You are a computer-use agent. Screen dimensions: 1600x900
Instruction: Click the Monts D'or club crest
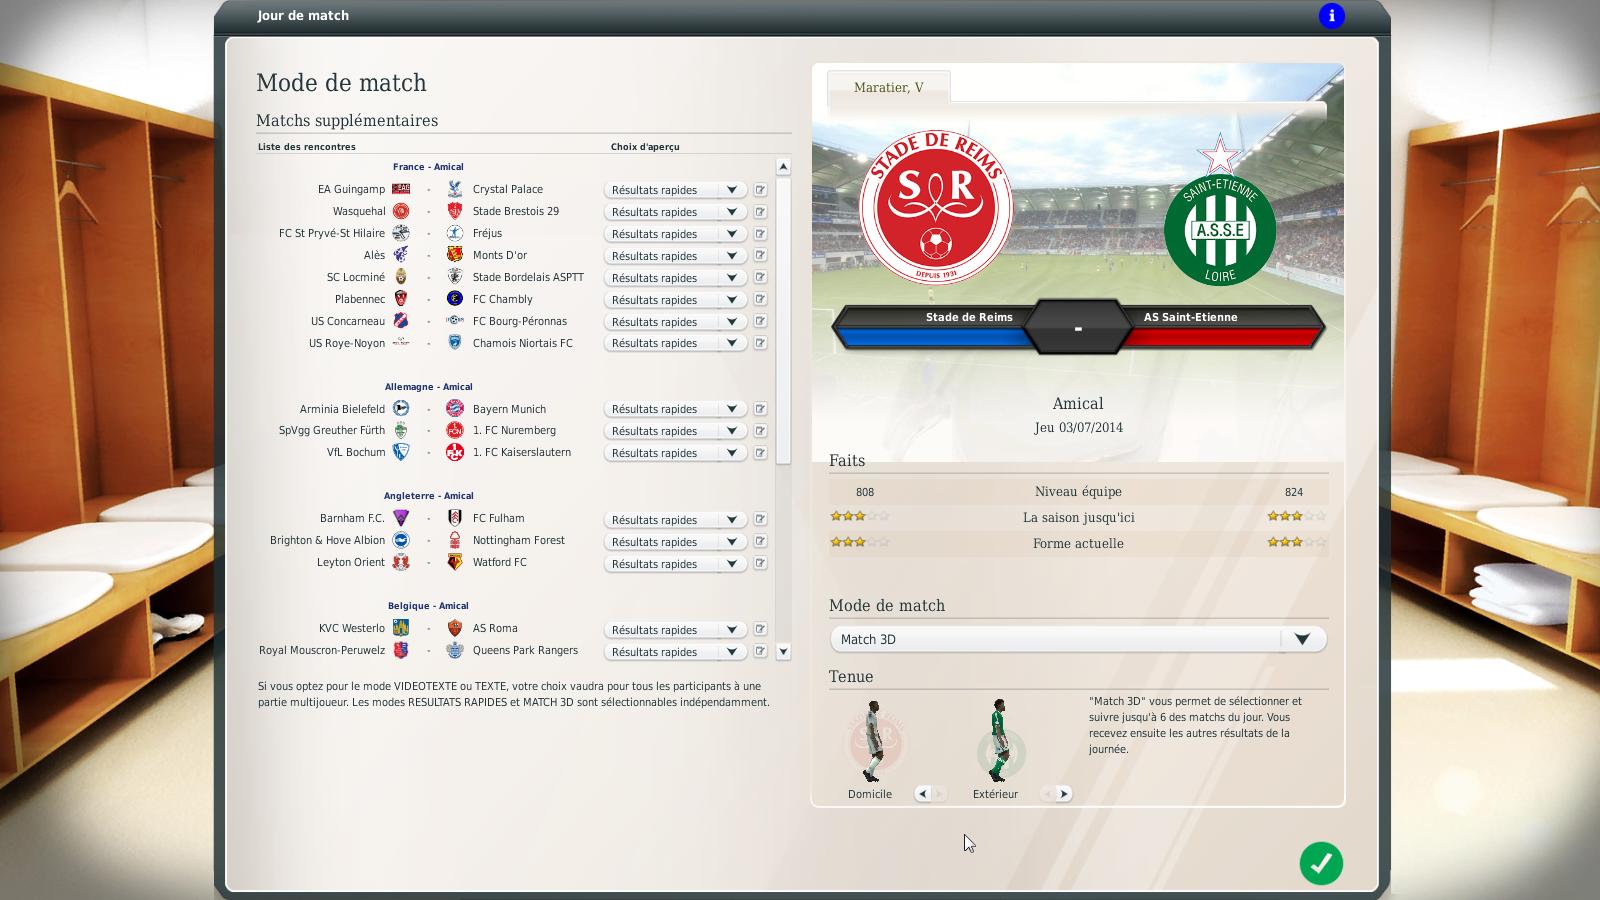455,255
